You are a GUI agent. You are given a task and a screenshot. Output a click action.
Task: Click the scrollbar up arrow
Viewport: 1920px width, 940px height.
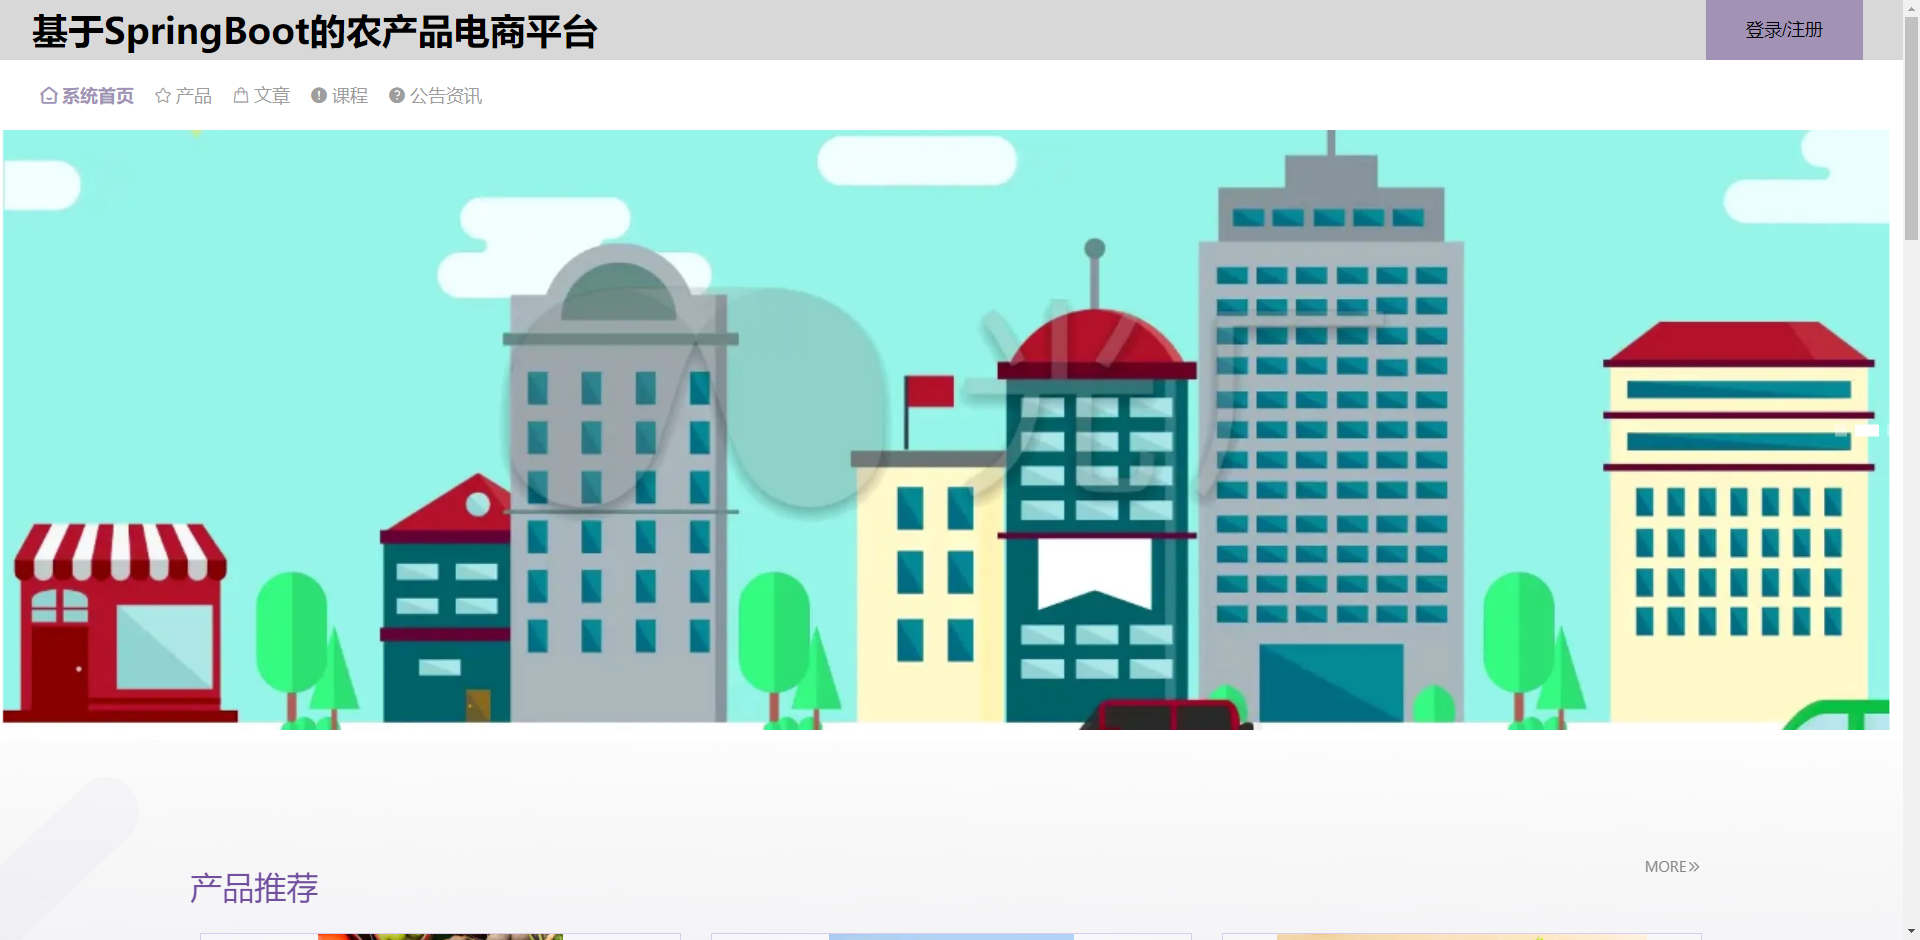[x=1912, y=8]
